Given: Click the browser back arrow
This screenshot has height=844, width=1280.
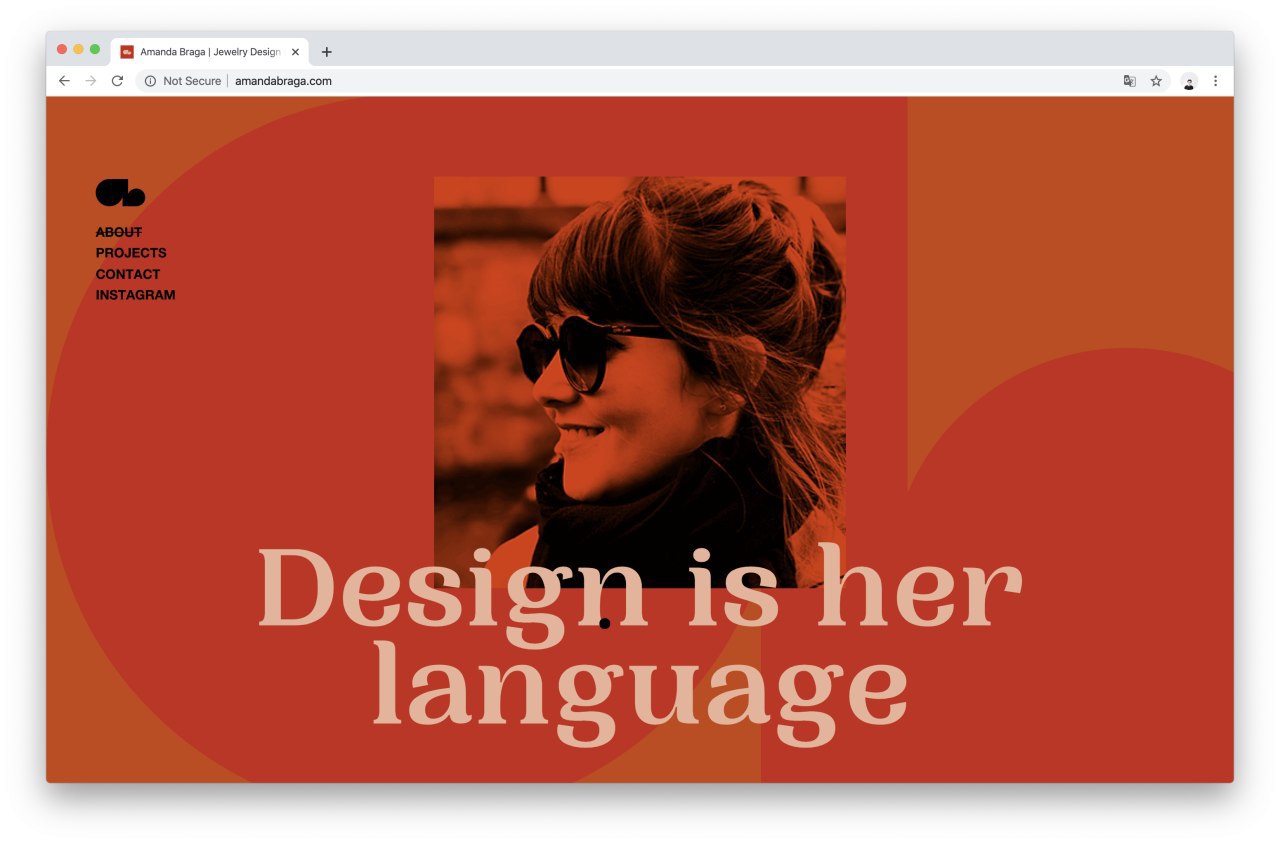Looking at the screenshot, I should (64, 81).
